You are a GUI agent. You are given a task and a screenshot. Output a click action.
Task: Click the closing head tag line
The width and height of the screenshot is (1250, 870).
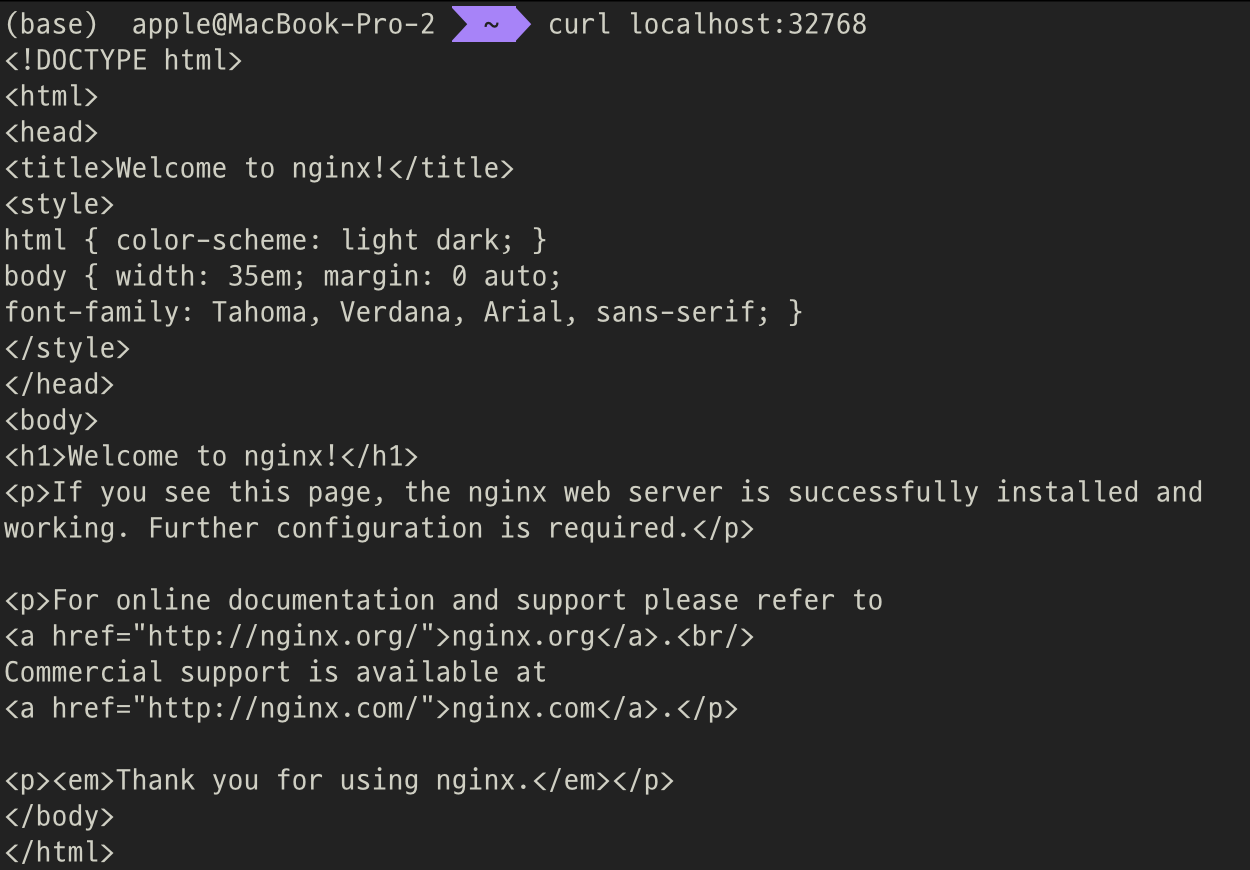[x=59, y=384]
